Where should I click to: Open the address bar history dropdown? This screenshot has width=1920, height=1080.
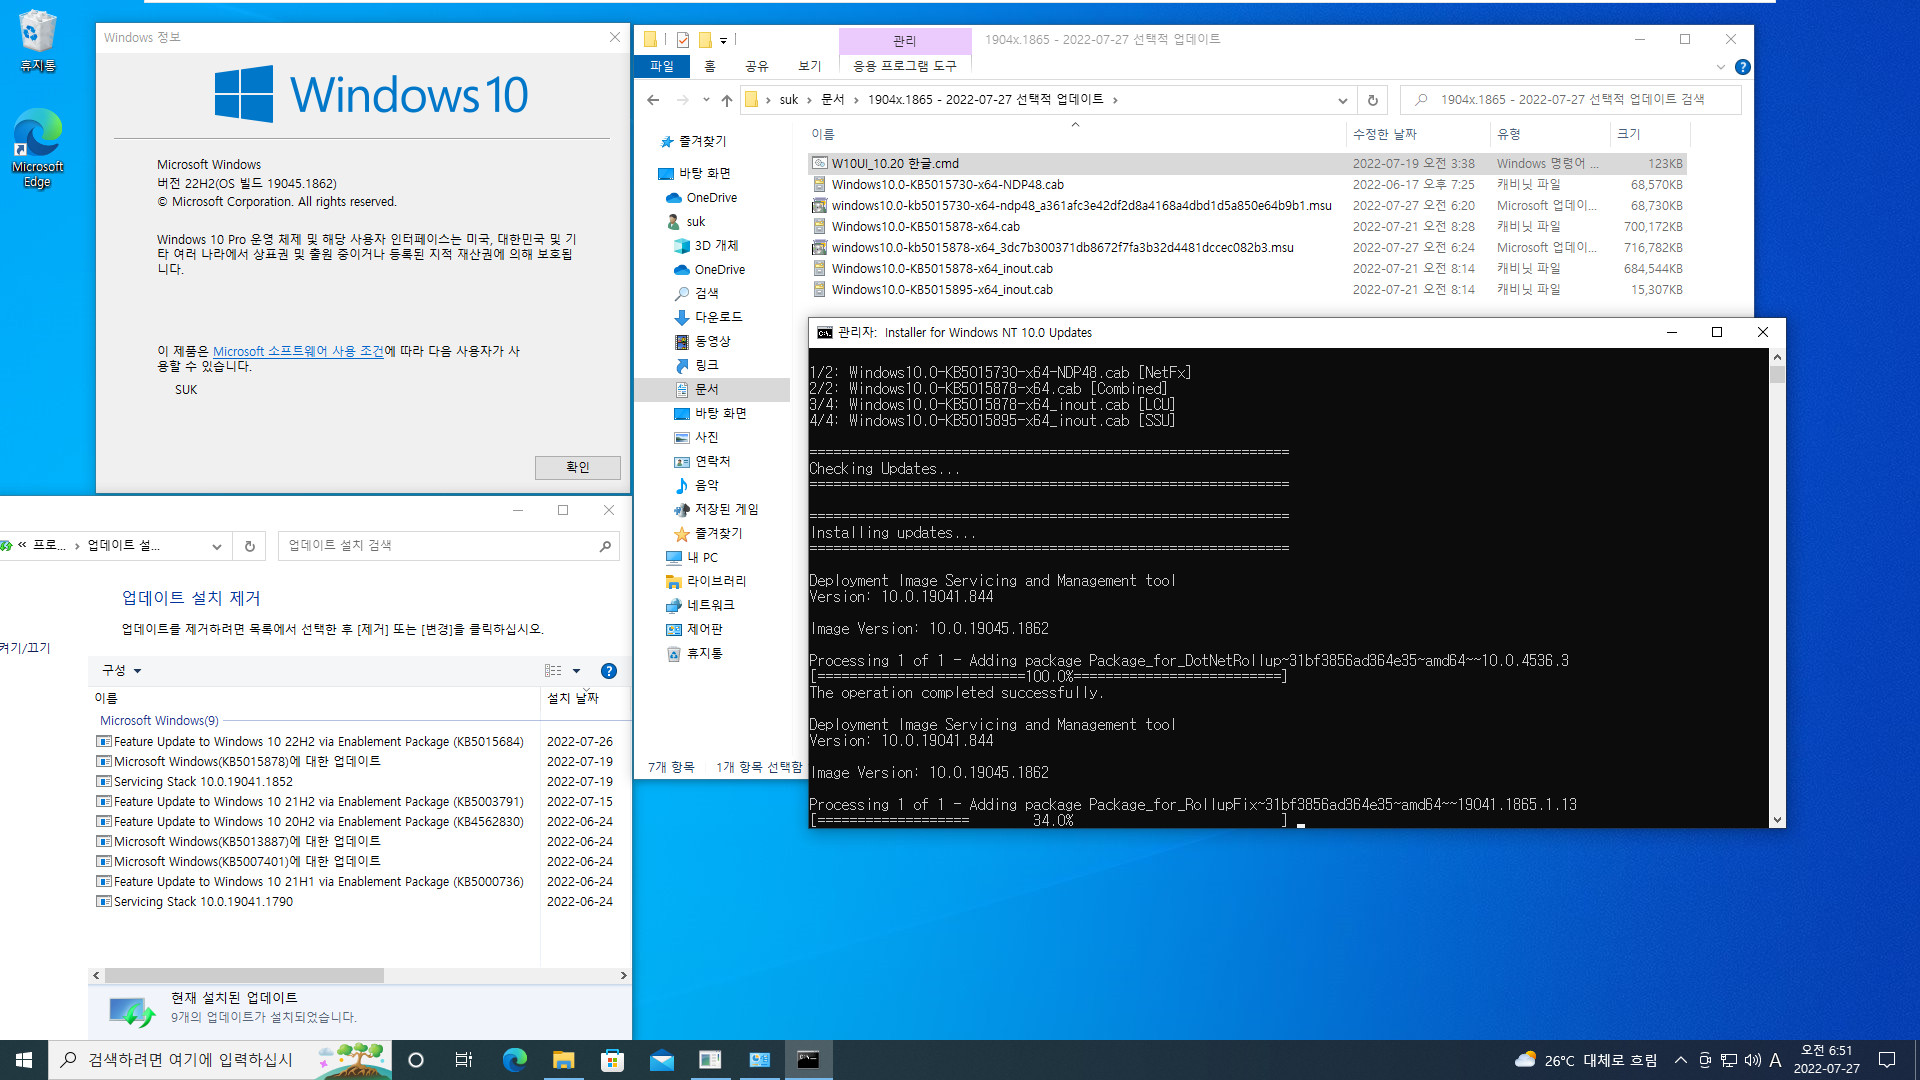pos(1342,100)
